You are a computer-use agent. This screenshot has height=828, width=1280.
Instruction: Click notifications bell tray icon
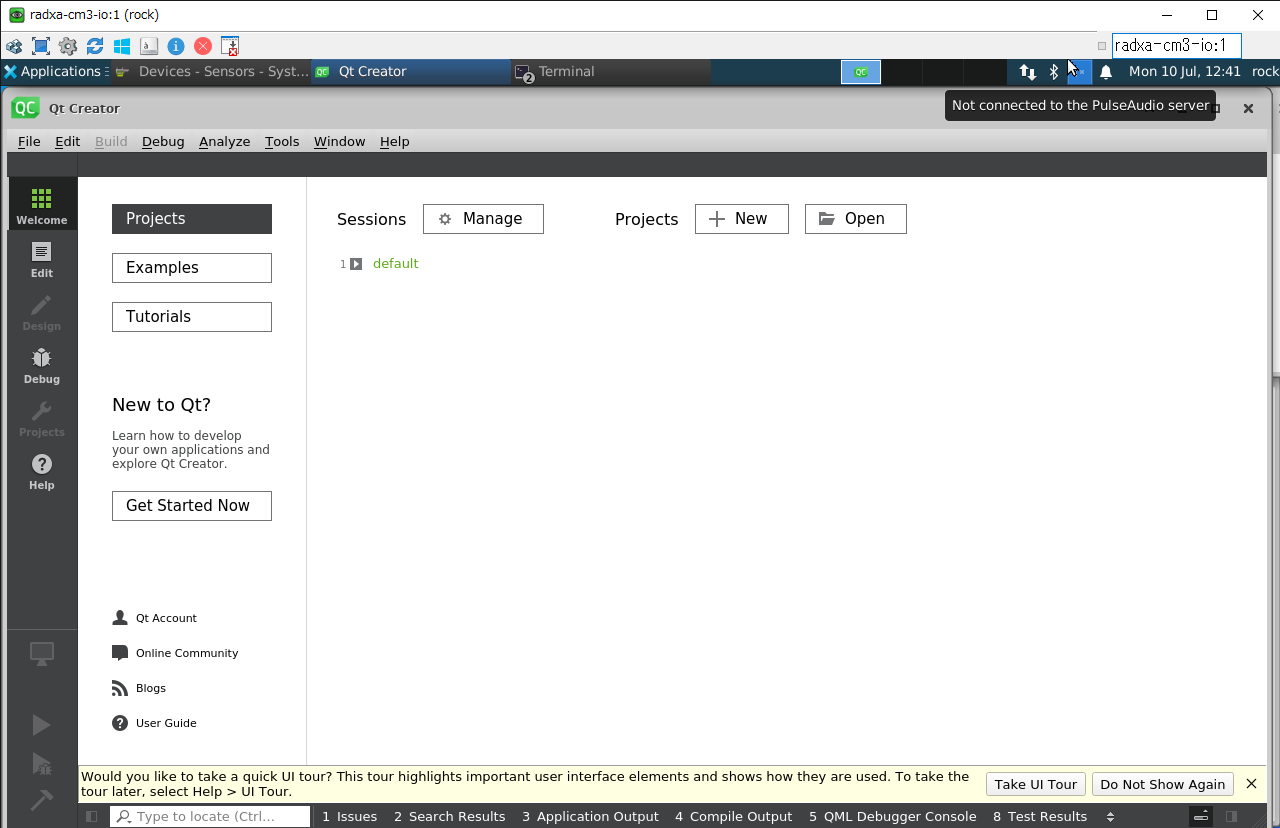click(x=1106, y=72)
